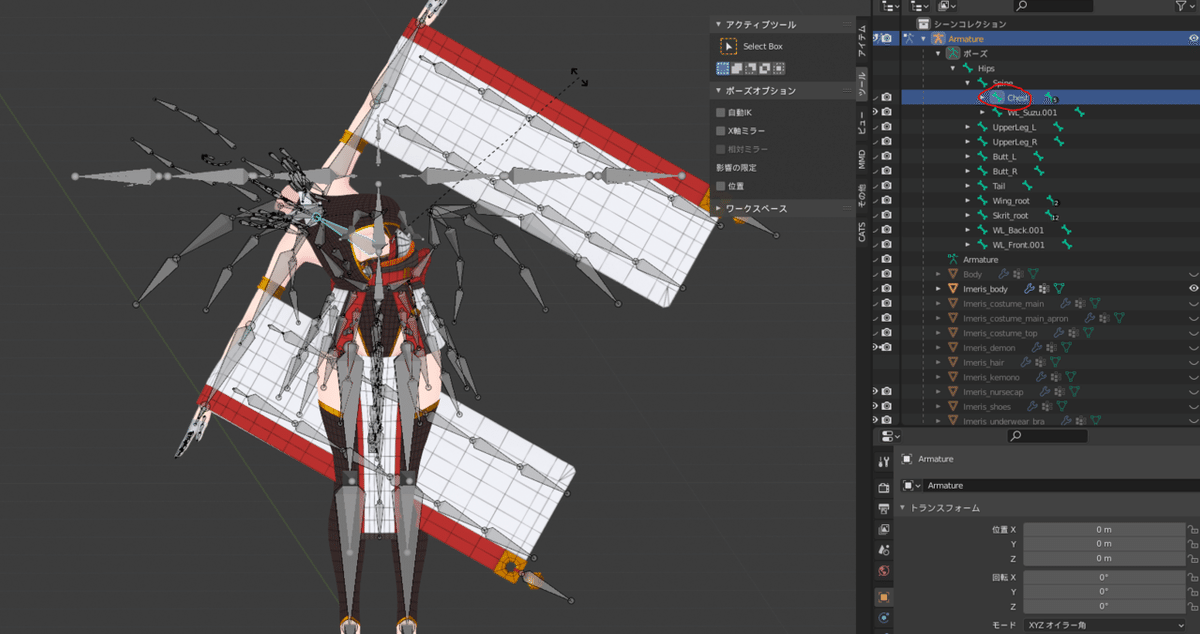
Task: Select Tail bone in the outliner
Action: 999,186
